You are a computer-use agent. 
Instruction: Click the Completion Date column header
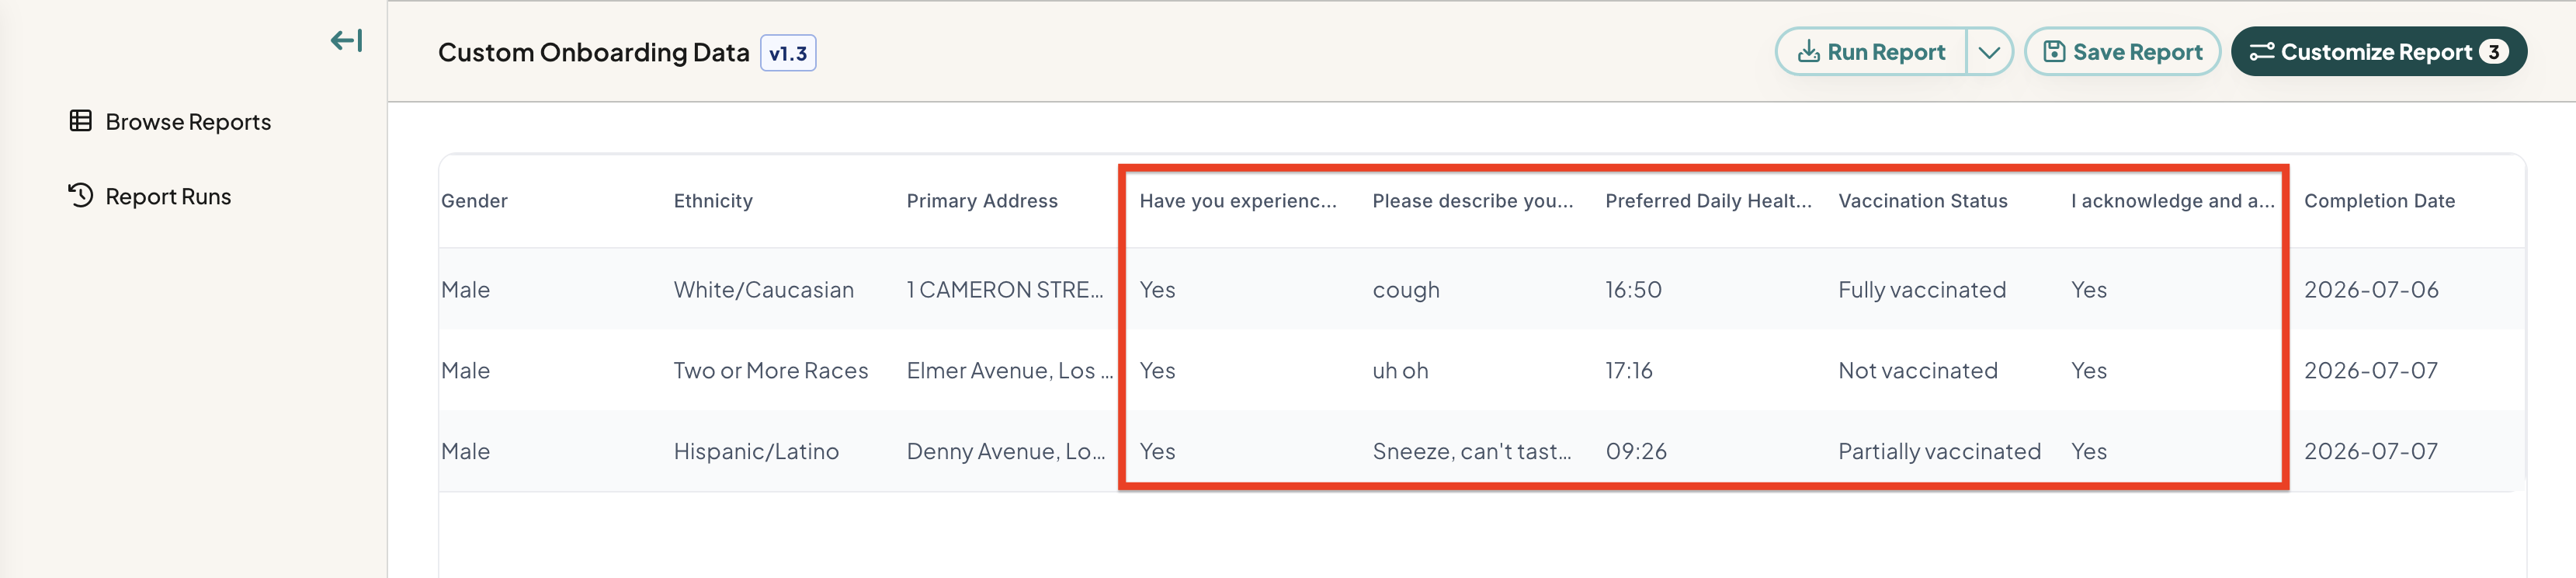[2379, 201]
